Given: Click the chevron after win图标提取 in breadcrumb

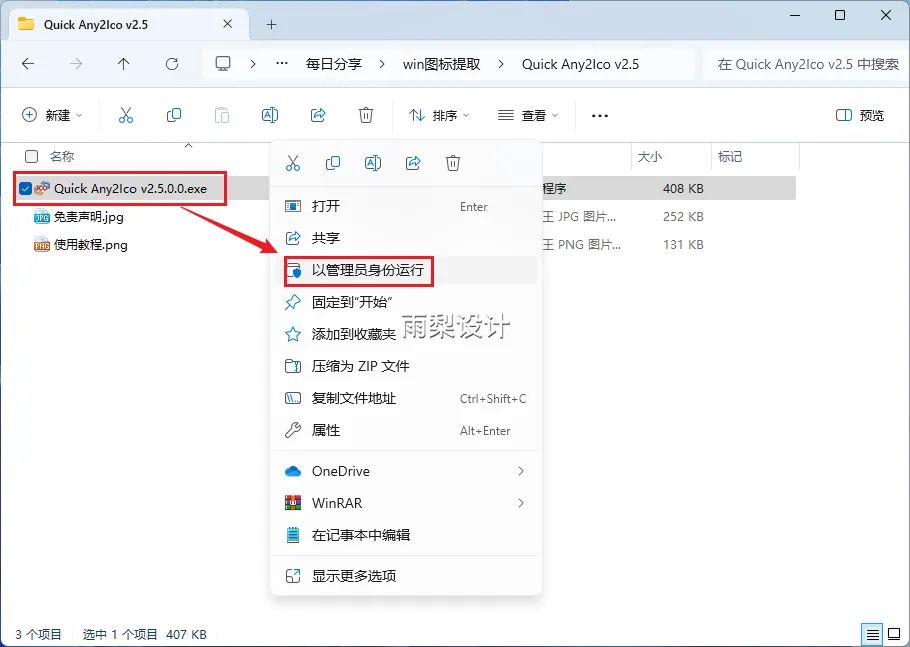Looking at the screenshot, I should pos(501,64).
